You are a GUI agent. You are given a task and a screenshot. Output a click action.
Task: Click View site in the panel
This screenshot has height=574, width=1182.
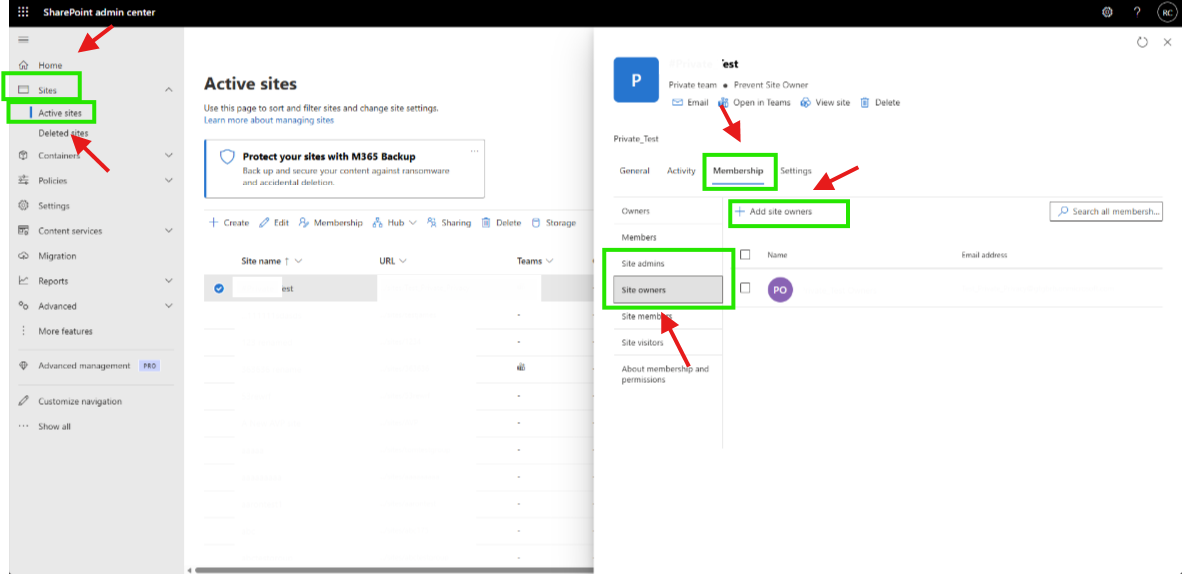click(825, 103)
